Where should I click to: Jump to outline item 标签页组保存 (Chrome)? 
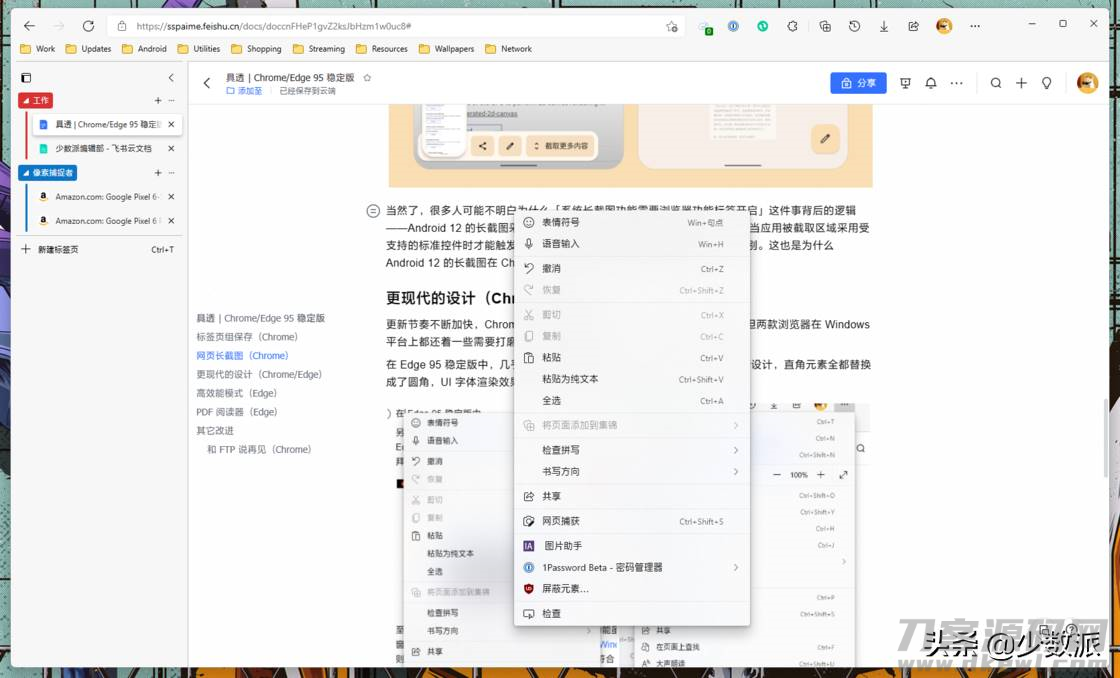pos(246,336)
